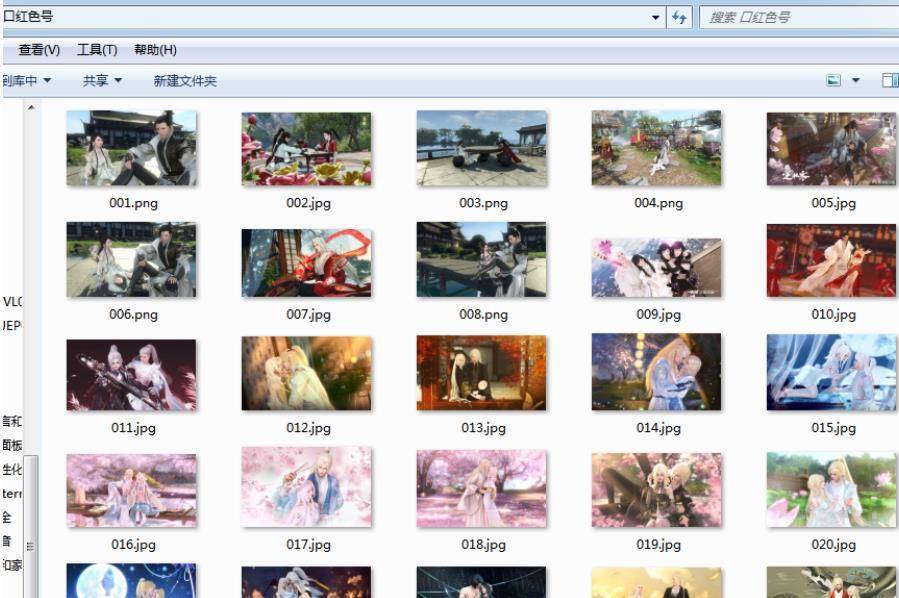Viewport: 899px width, 598px height.
Task: Open the 工具(T) menu
Action: click(x=97, y=50)
